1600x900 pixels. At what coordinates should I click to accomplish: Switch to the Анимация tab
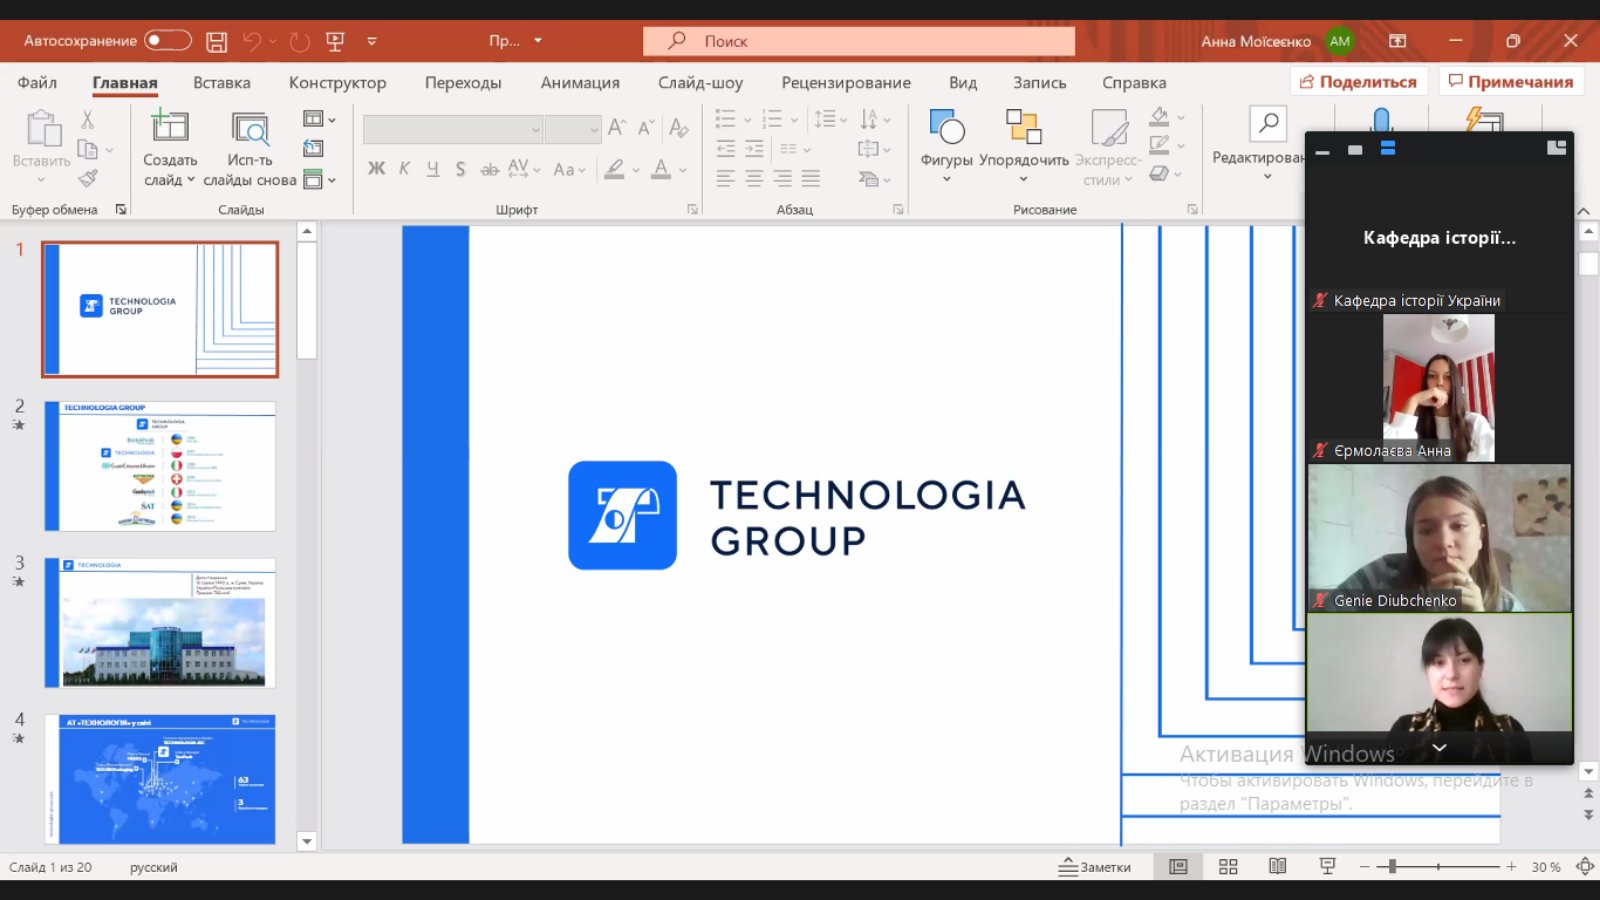(580, 82)
